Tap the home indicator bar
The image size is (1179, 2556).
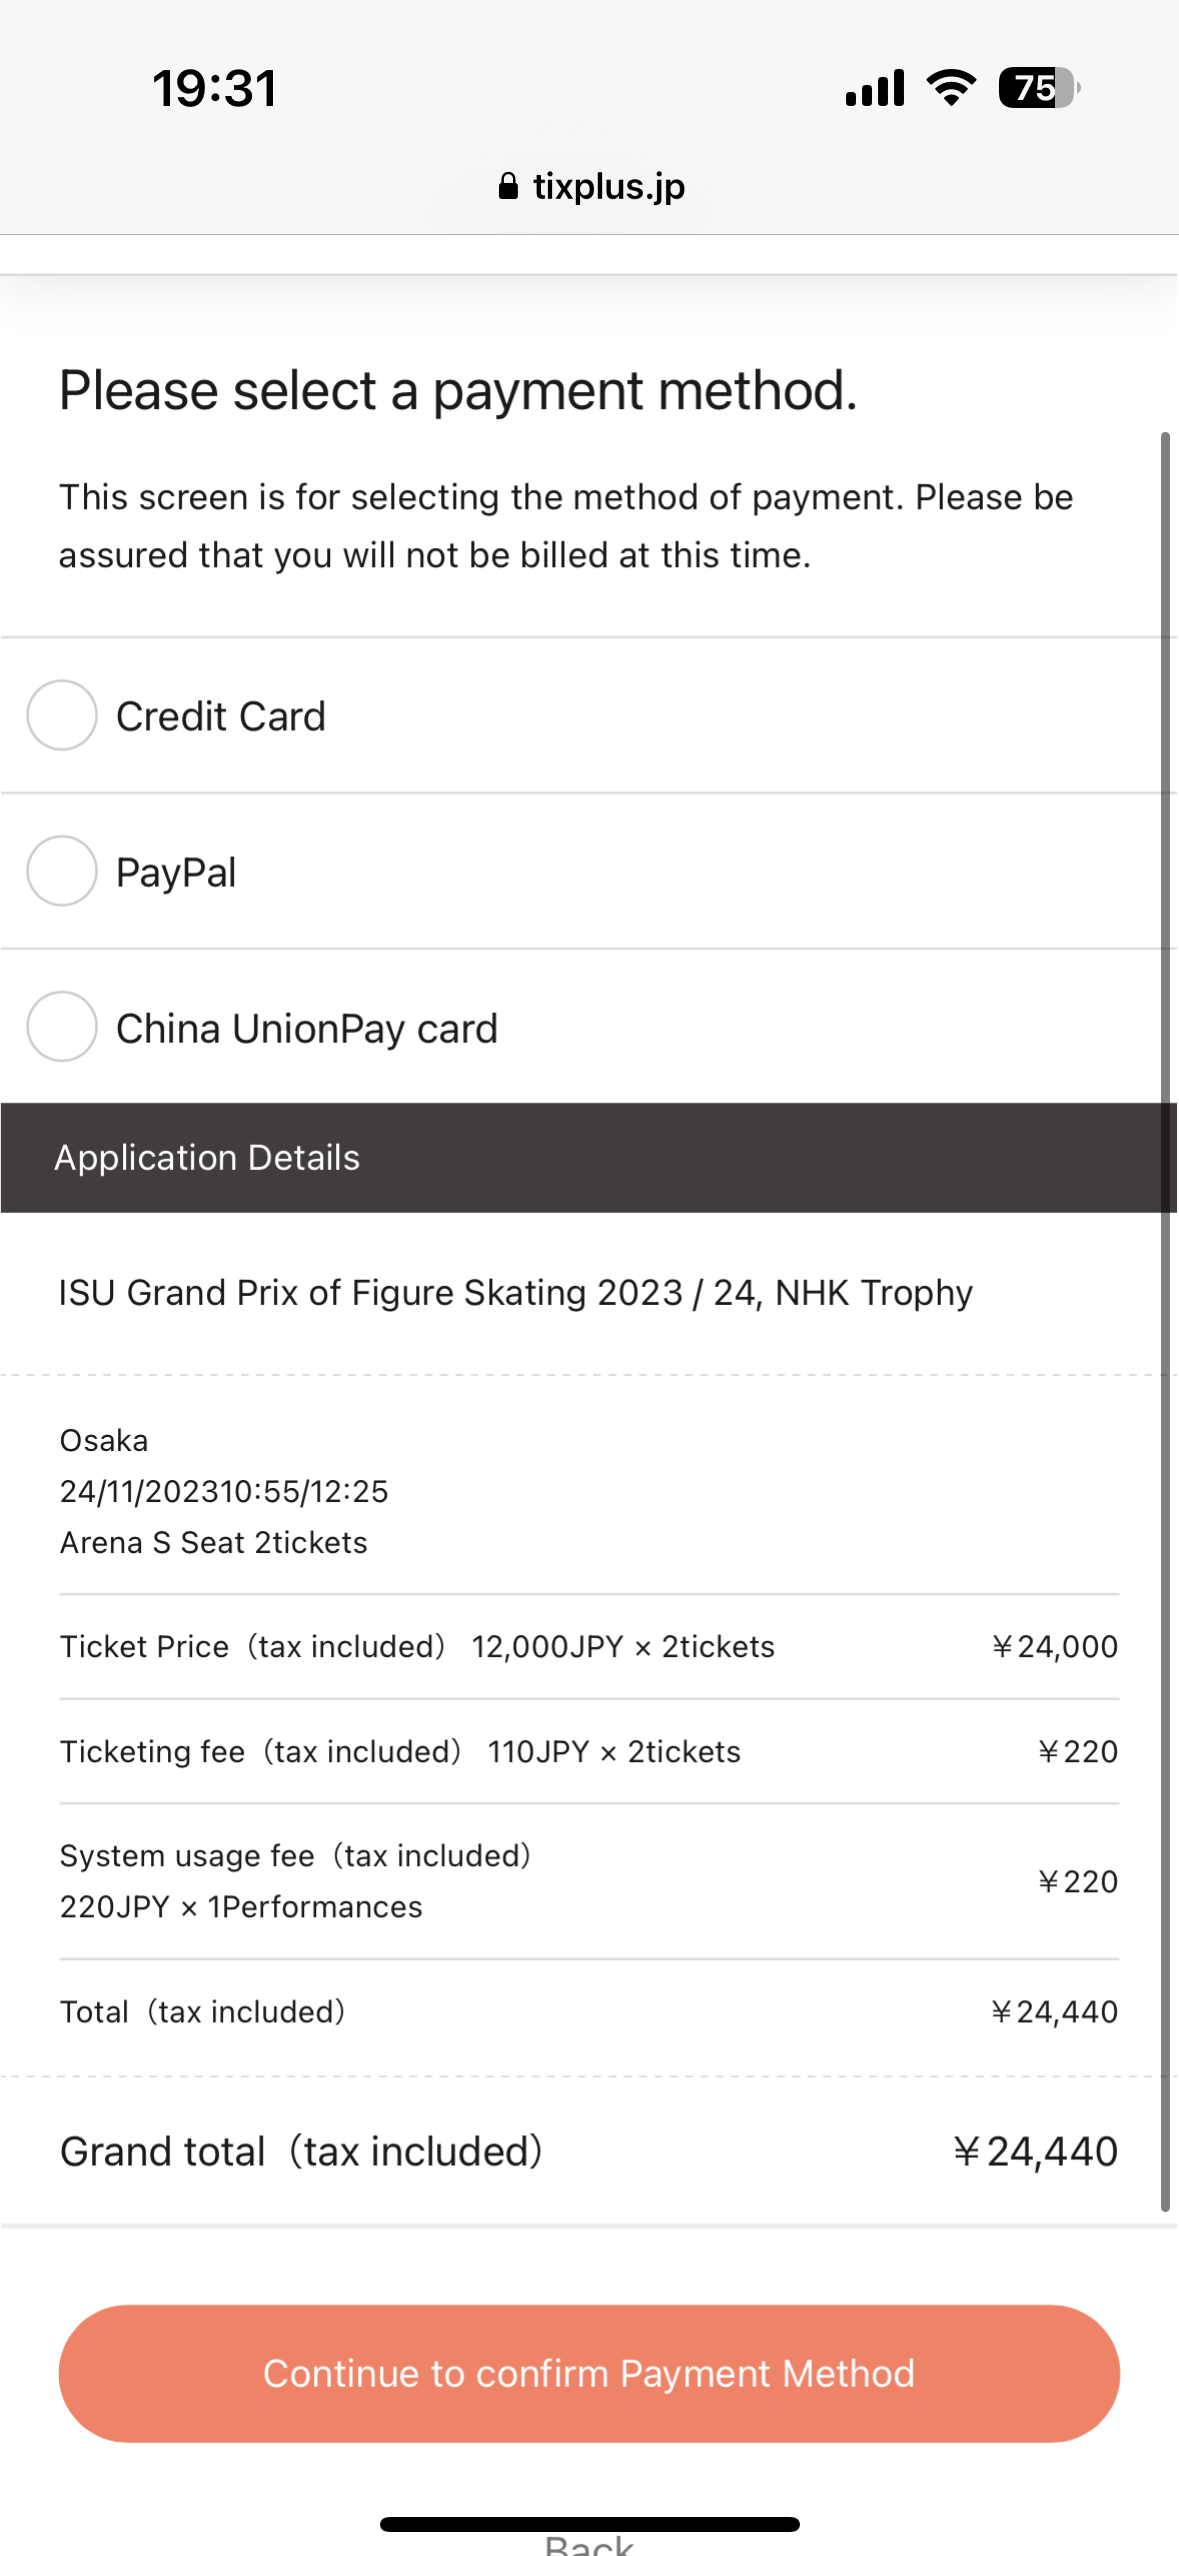tap(589, 2524)
